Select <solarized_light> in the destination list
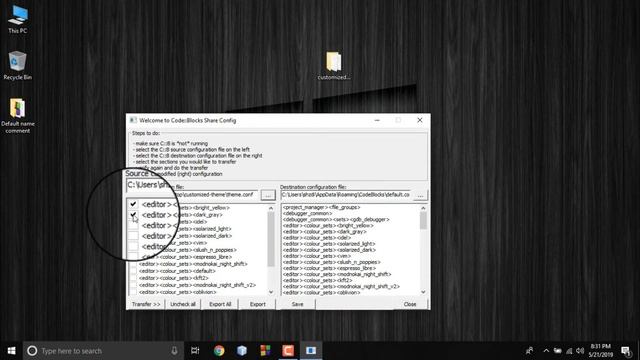Image resolution: width=640 pixels, height=360 pixels. point(329,244)
